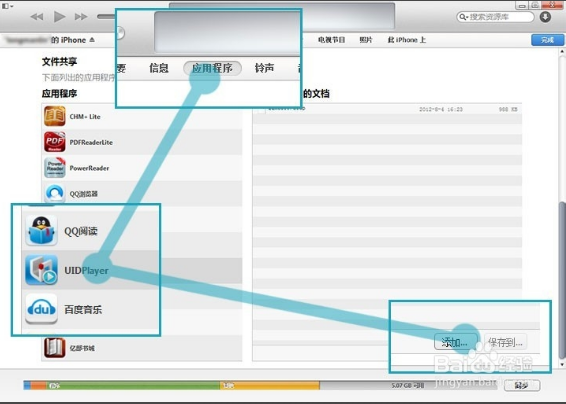Select the QQ浏览器 app icon
Viewport: 566px width, 404px height.
click(x=55, y=193)
